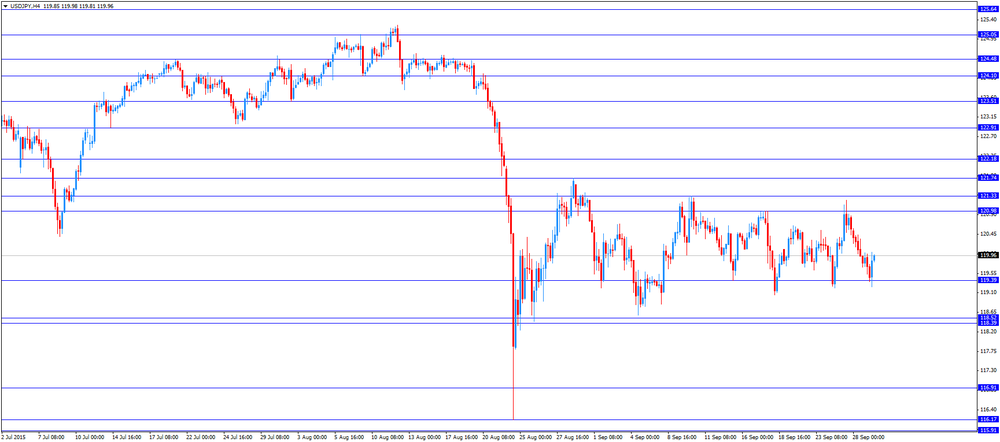Click the 13 Aug 00:00 time label
1000x442 pixels.
tap(423, 438)
